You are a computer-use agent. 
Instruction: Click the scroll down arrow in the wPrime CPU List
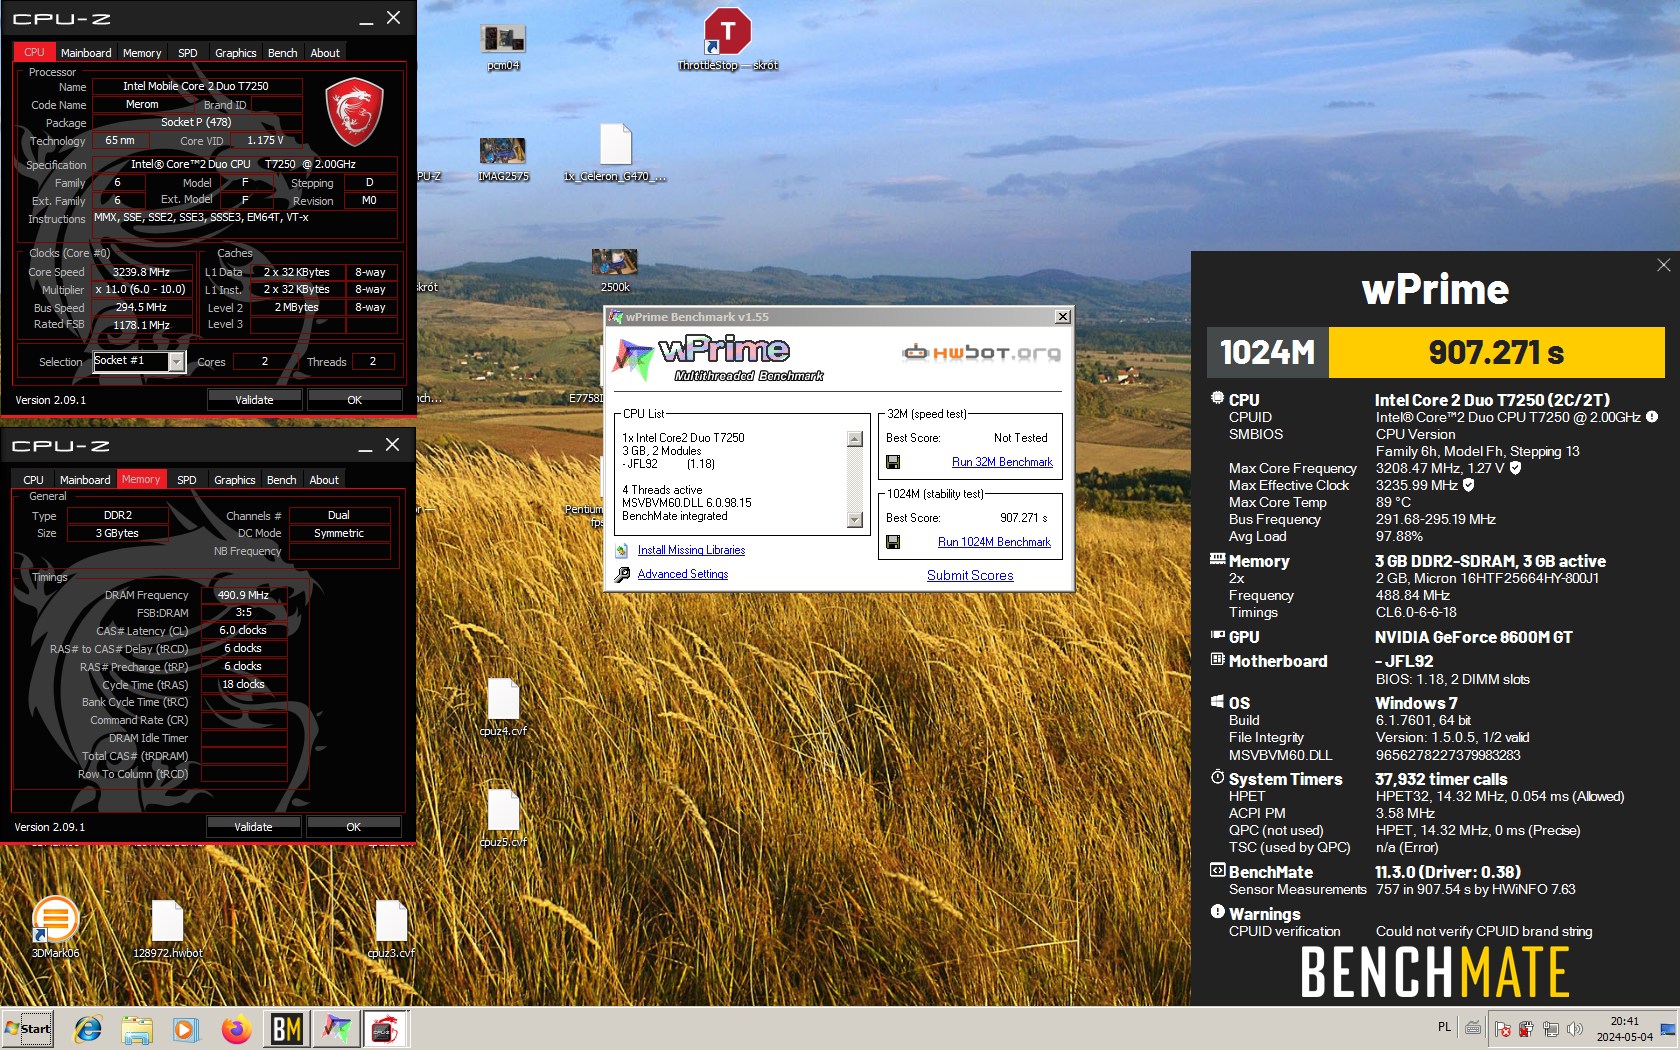click(x=854, y=519)
